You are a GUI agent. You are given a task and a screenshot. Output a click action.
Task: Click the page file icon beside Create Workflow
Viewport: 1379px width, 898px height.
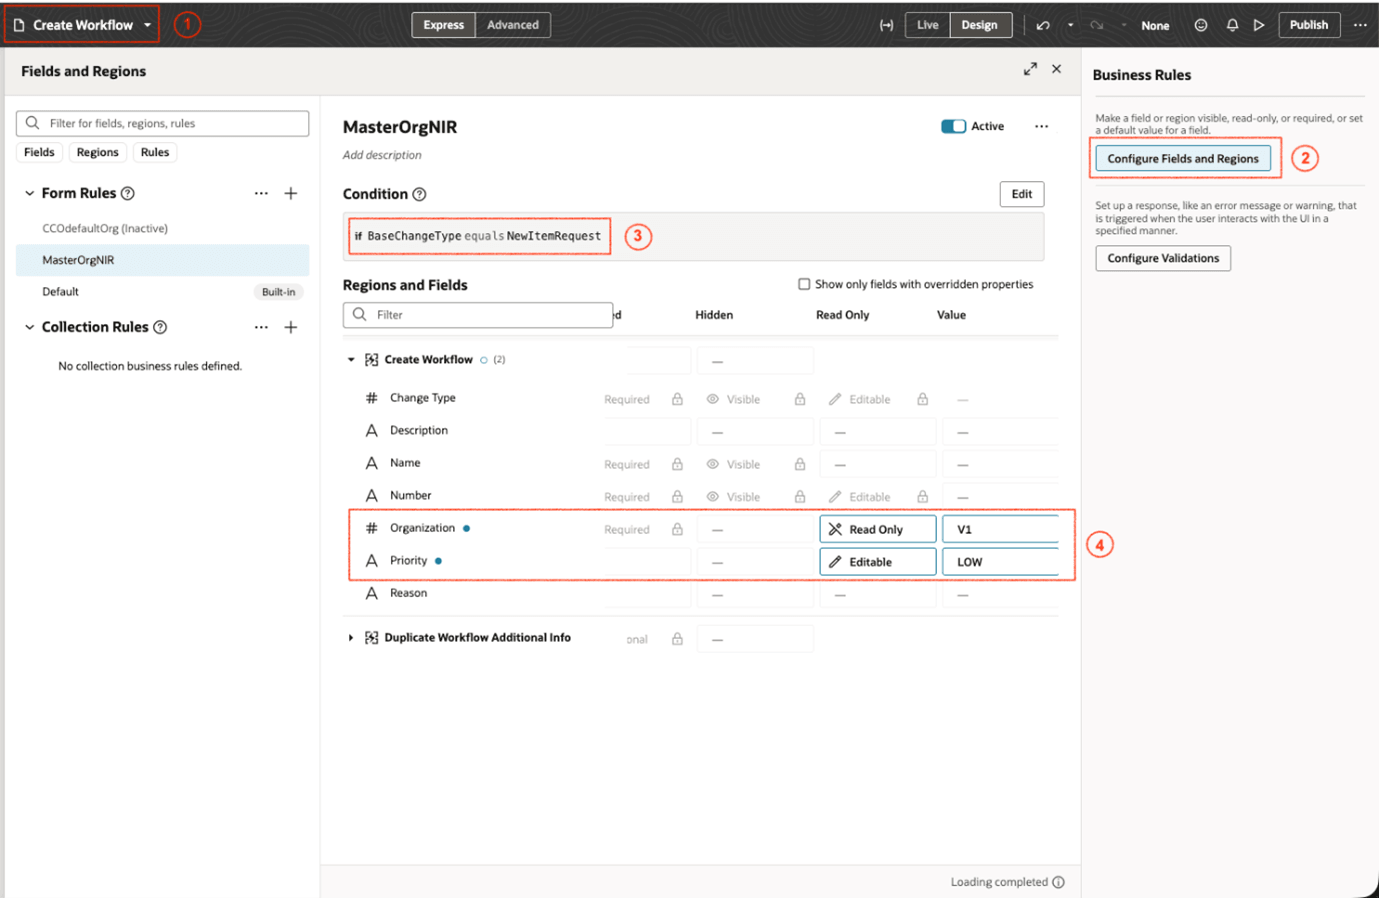point(18,25)
